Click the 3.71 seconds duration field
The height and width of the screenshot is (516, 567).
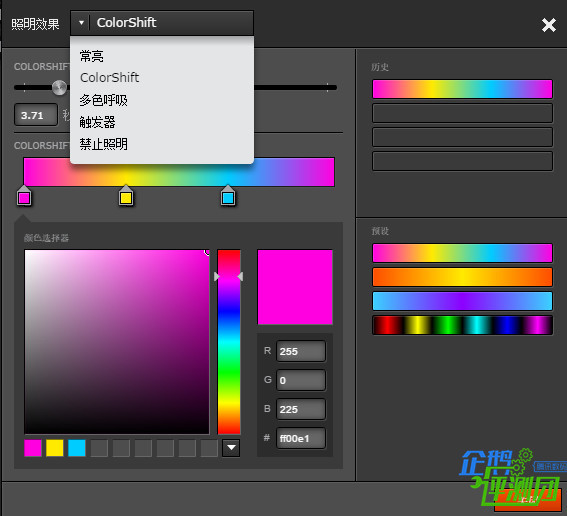click(36, 115)
